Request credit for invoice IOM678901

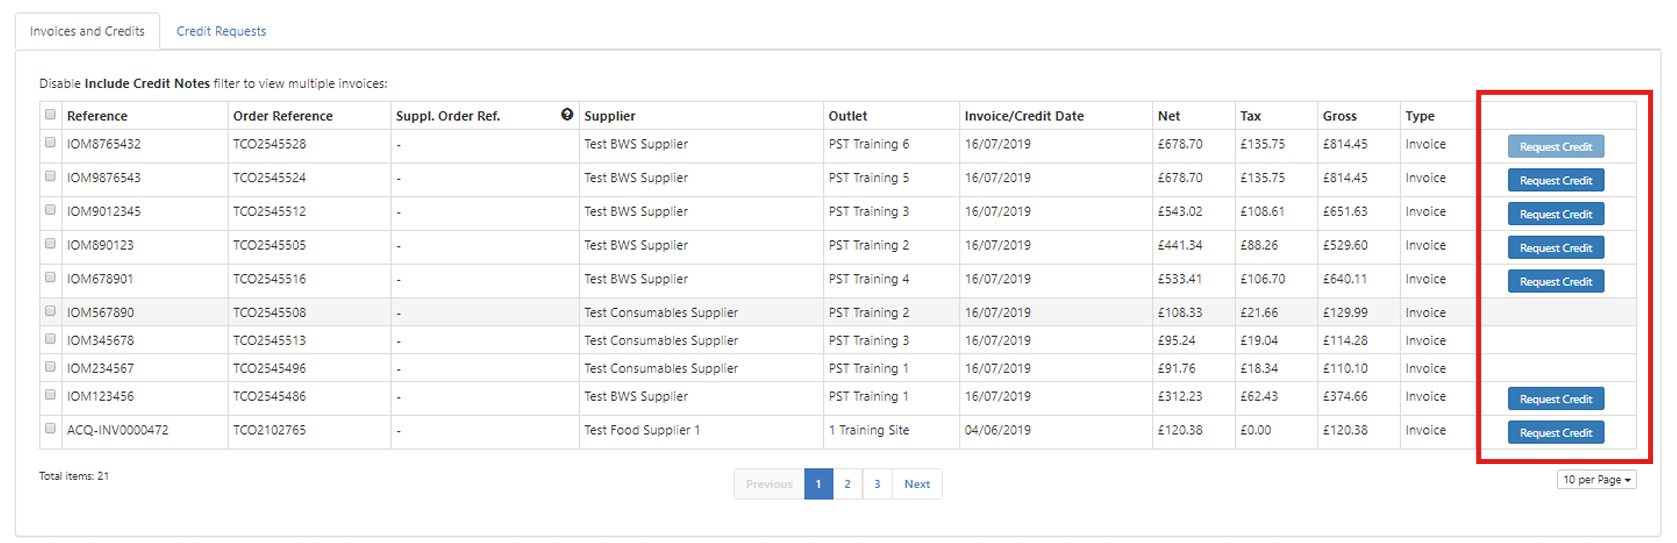(x=1555, y=282)
